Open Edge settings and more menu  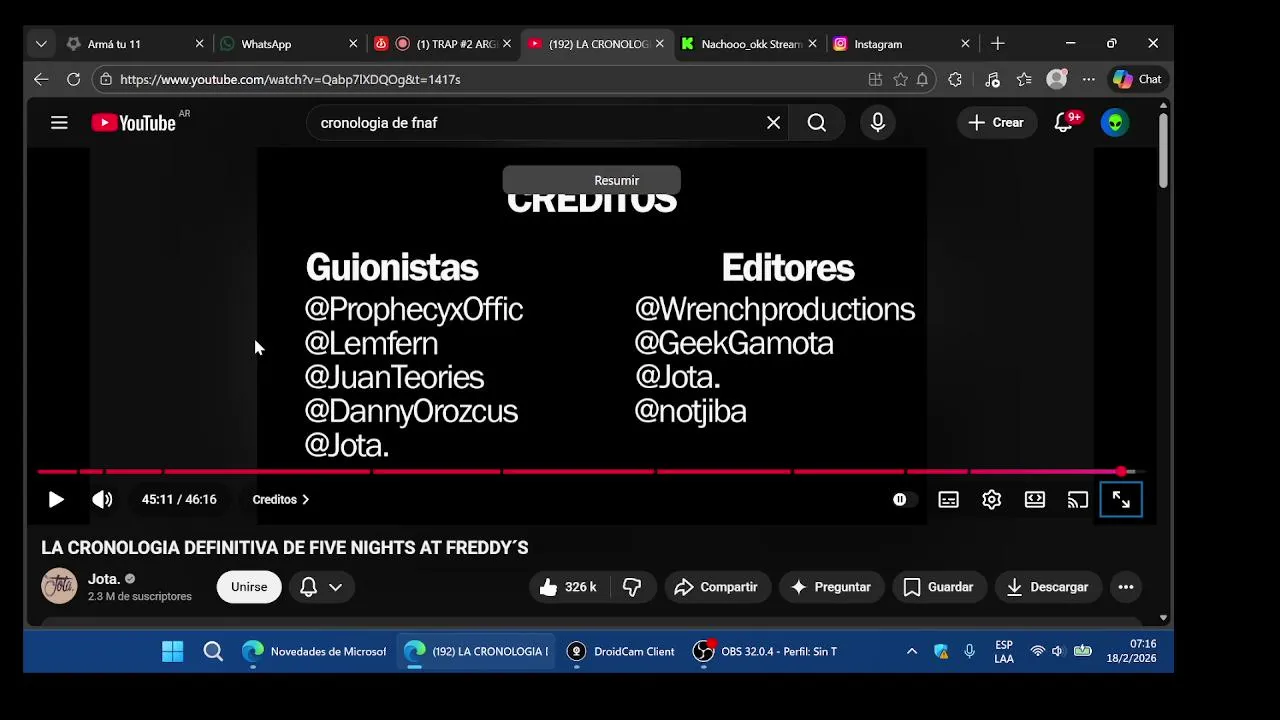(x=1089, y=79)
